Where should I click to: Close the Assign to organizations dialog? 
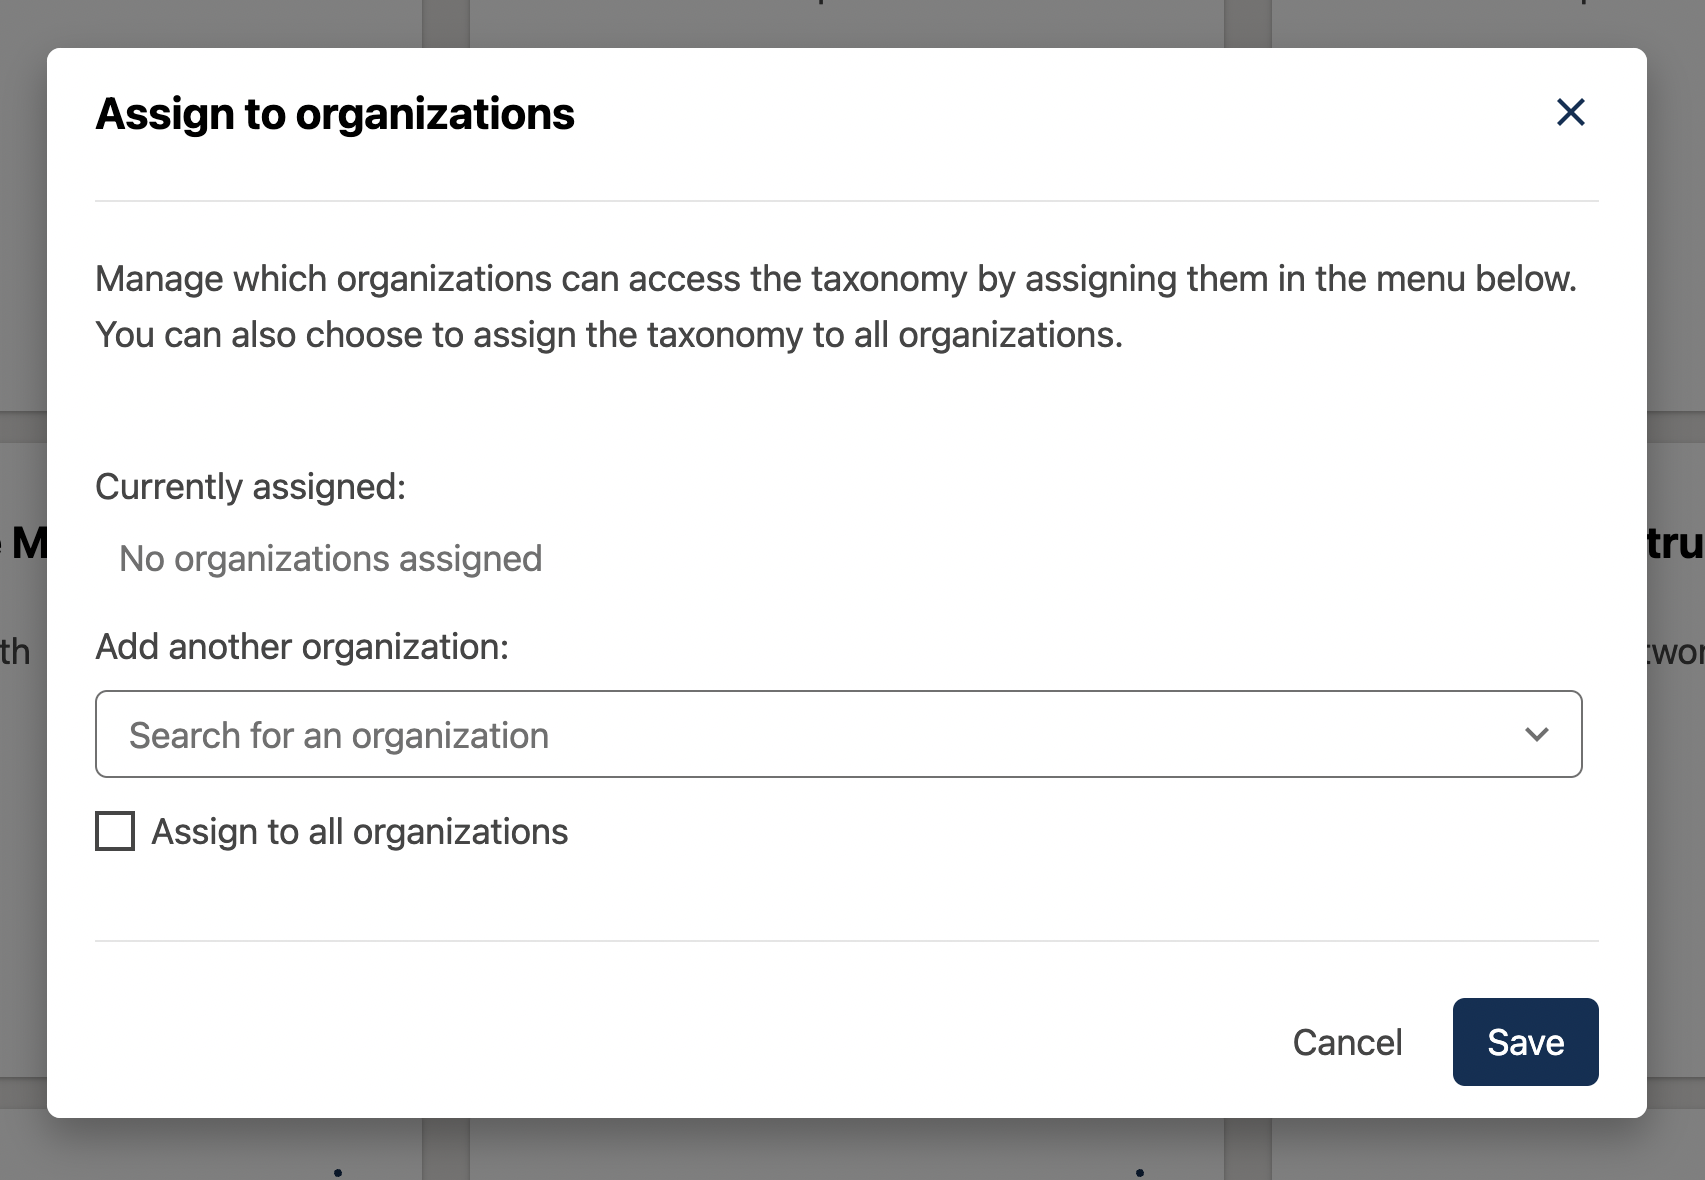click(x=1570, y=113)
